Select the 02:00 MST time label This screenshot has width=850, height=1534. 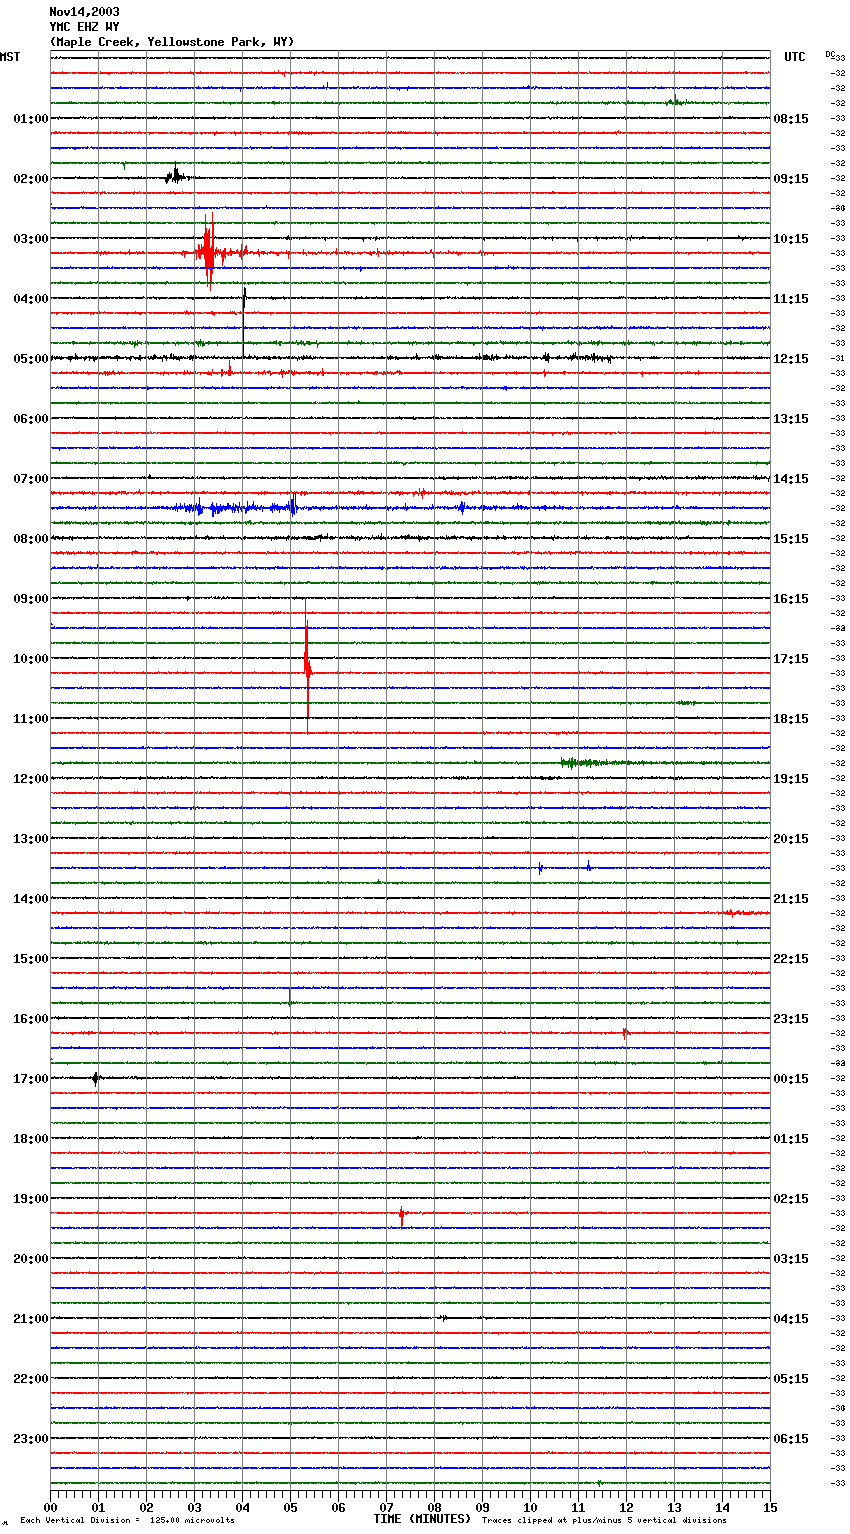pos(30,179)
